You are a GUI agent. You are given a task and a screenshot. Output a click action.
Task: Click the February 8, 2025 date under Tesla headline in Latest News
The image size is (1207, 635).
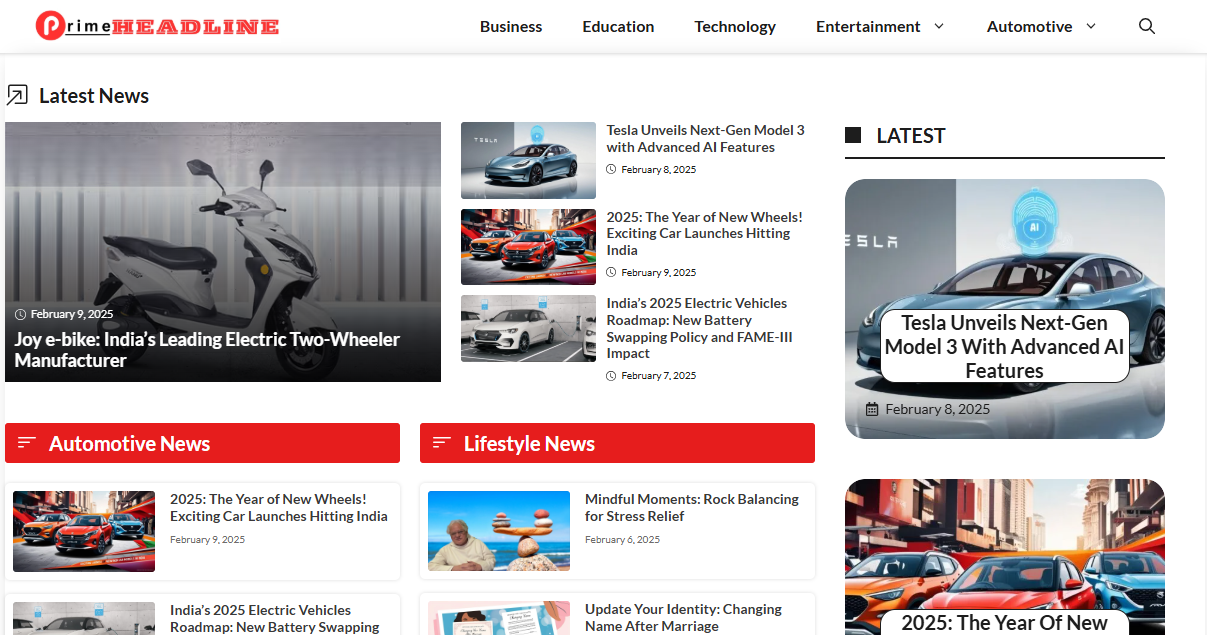(658, 170)
